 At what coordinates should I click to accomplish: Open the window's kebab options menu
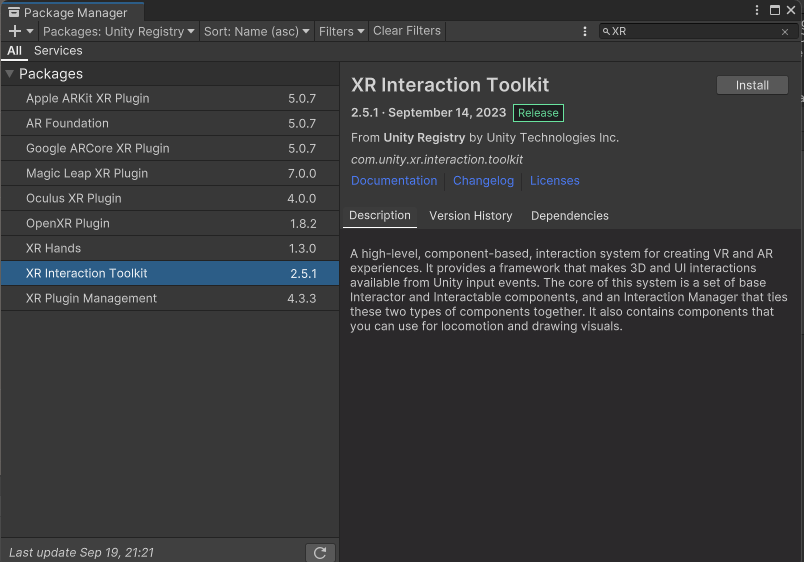pyautogui.click(x=757, y=10)
